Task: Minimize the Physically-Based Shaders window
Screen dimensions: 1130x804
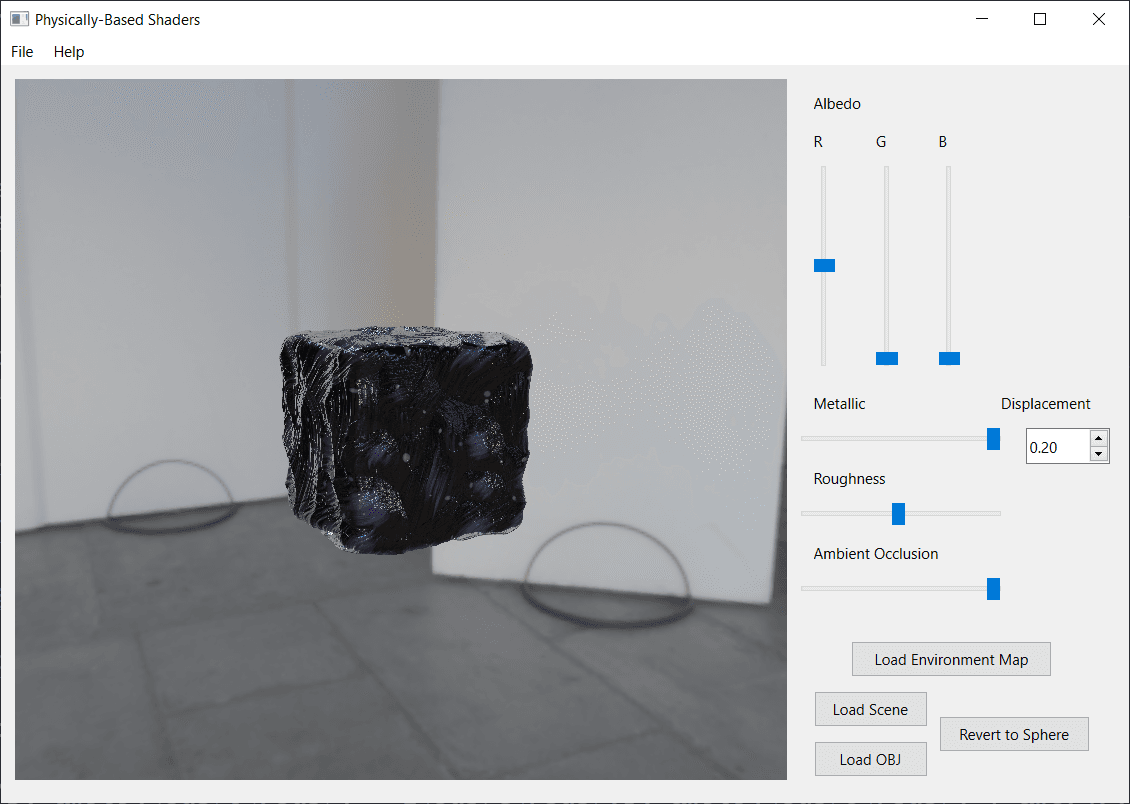Action: [982, 19]
